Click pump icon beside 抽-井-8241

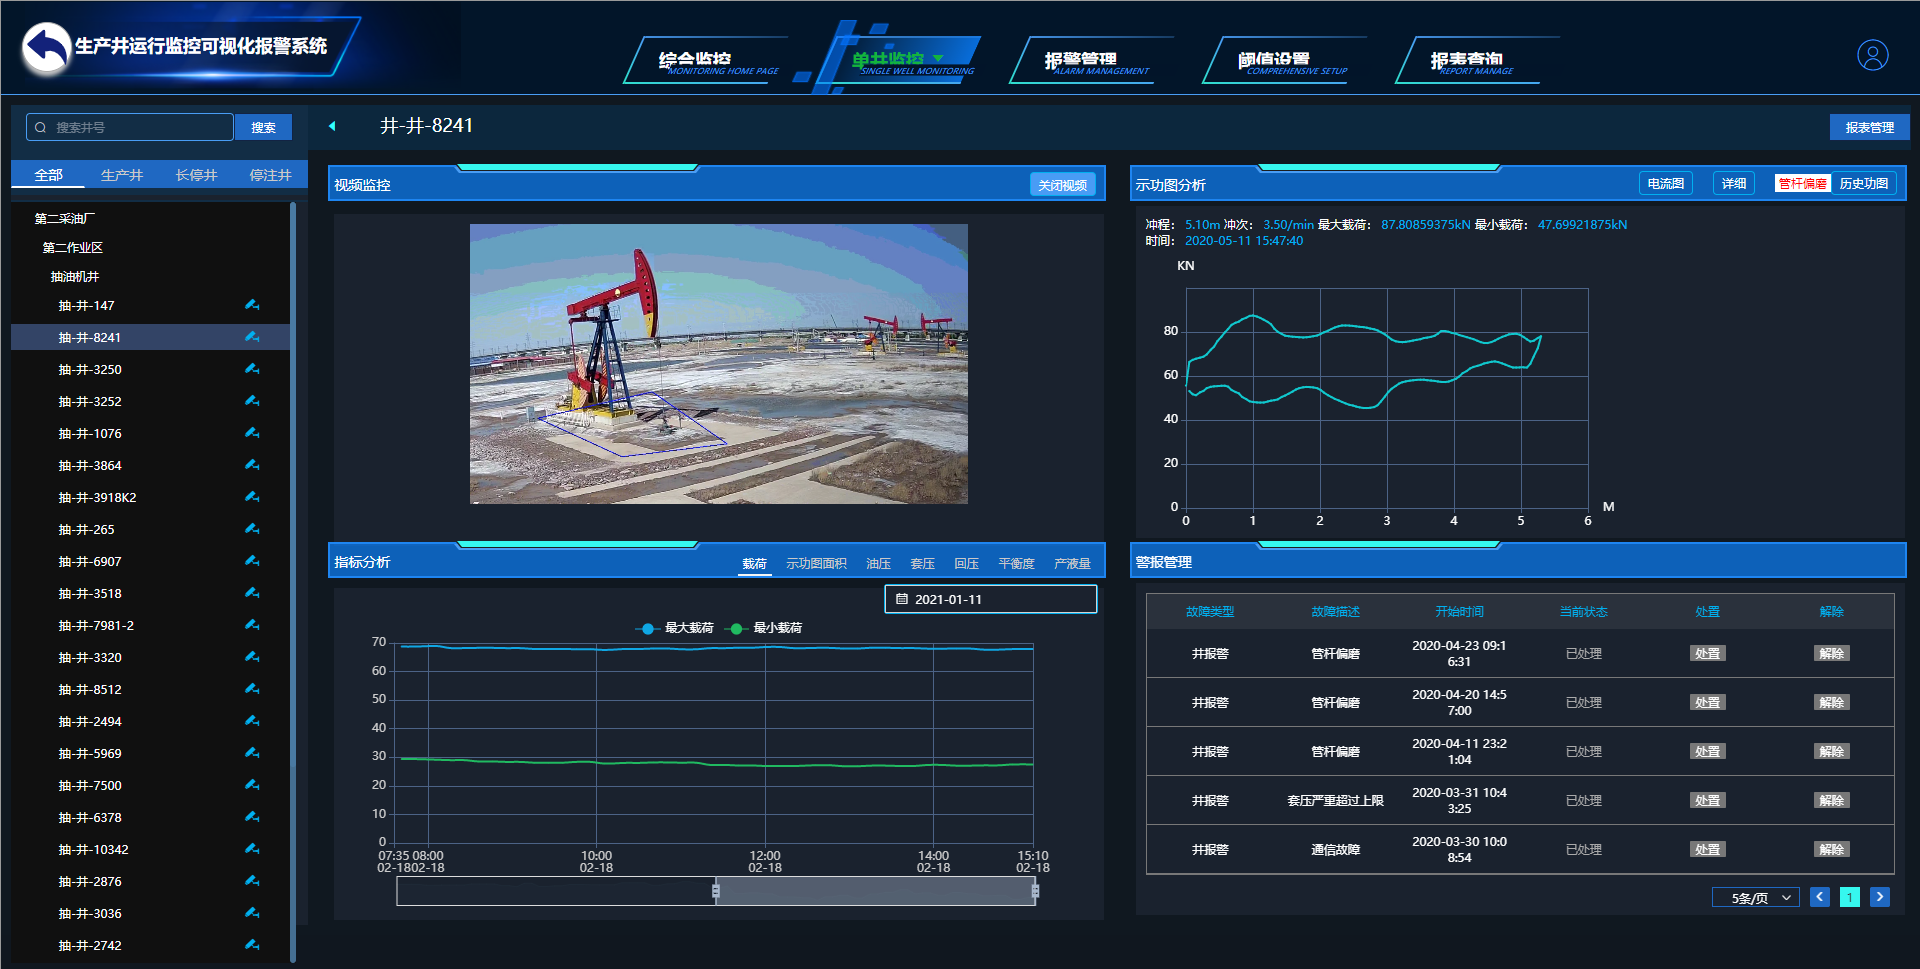pyautogui.click(x=252, y=337)
